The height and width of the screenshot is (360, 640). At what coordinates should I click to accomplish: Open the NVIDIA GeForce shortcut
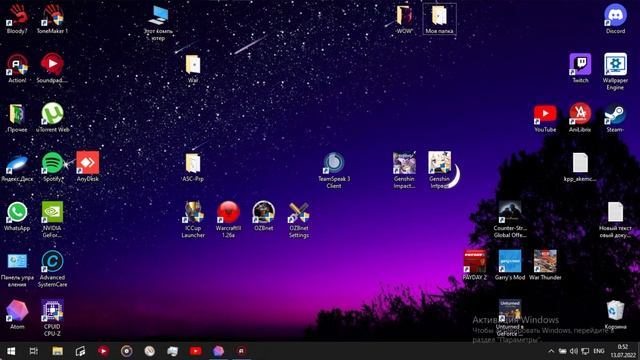(x=52, y=219)
